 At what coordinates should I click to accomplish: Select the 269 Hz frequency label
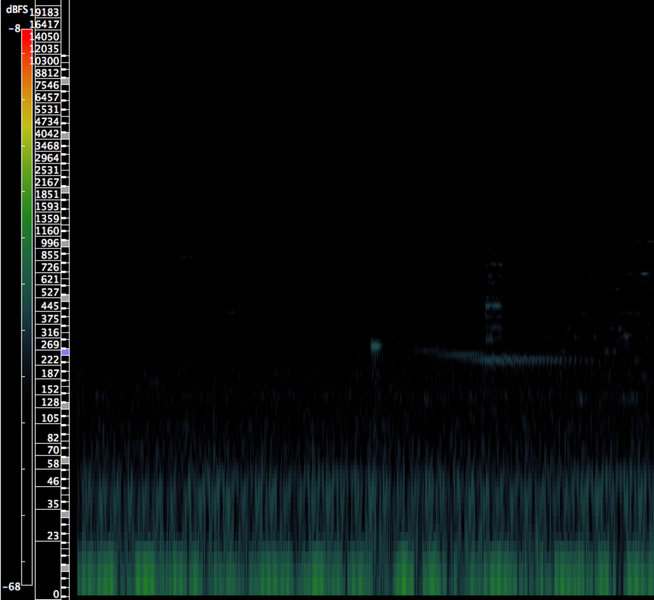tap(50, 345)
